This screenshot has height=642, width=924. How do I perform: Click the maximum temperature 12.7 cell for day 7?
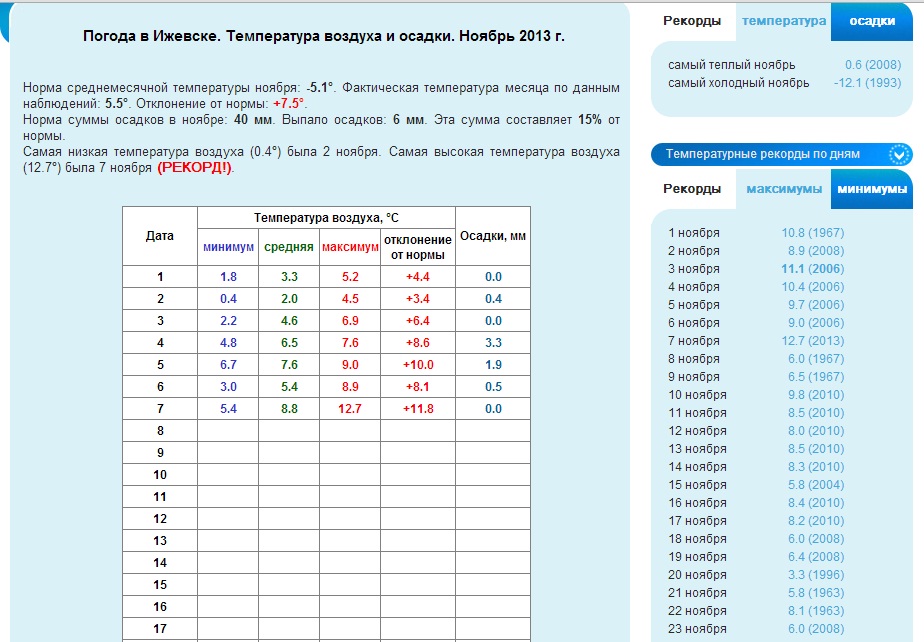coord(349,409)
